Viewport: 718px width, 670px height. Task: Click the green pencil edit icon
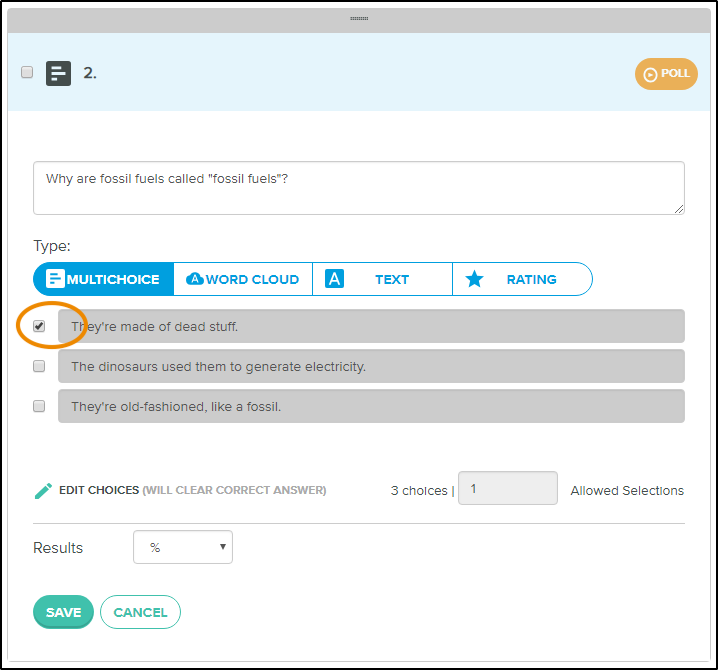(x=44, y=490)
